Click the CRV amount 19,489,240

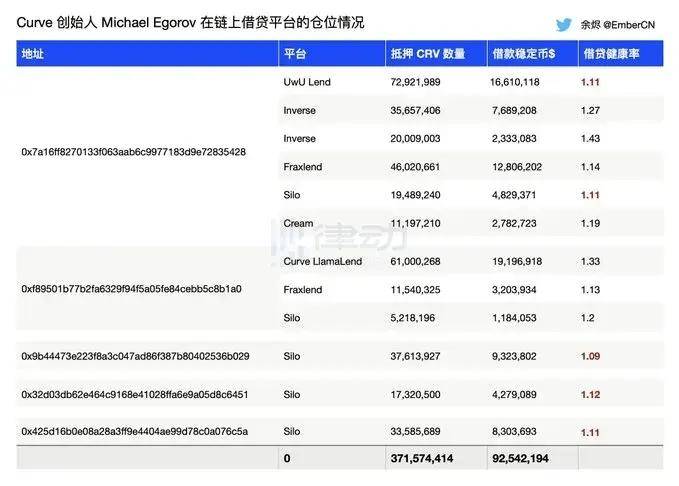pos(415,195)
